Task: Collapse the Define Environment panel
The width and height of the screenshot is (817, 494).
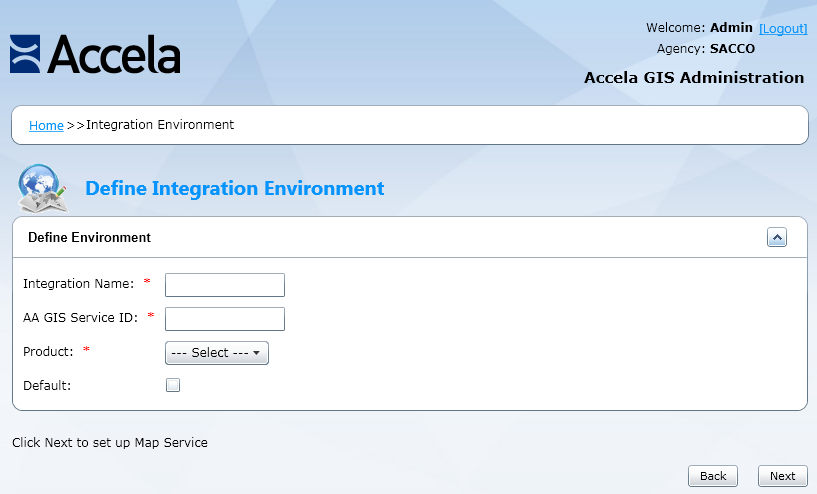Action: (x=777, y=237)
